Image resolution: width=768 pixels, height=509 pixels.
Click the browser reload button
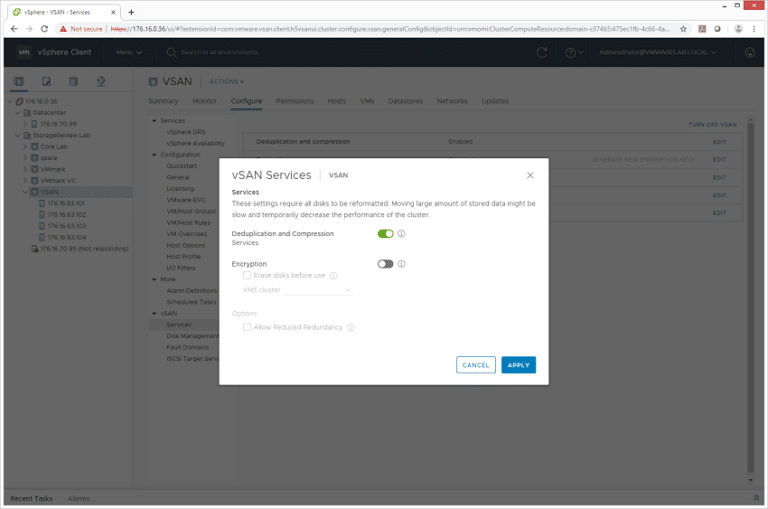44,29
